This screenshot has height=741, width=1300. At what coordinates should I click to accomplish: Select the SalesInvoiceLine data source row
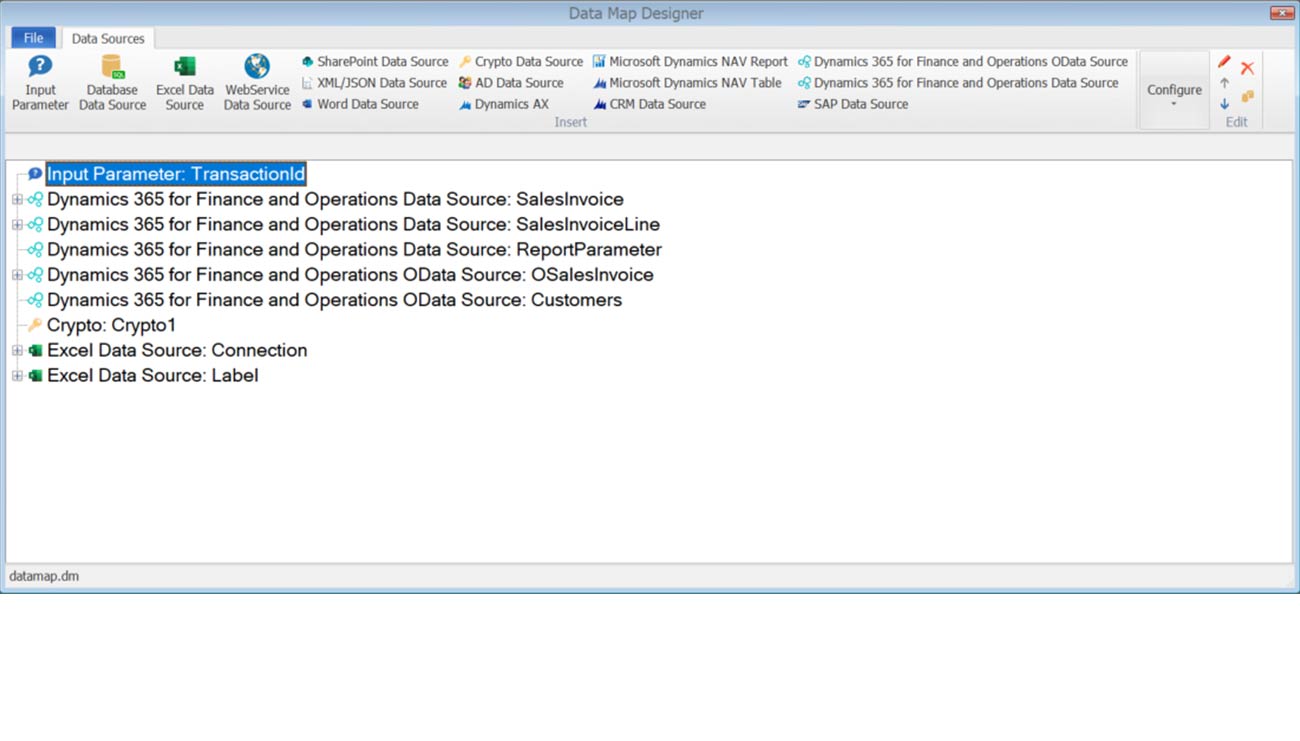click(353, 224)
